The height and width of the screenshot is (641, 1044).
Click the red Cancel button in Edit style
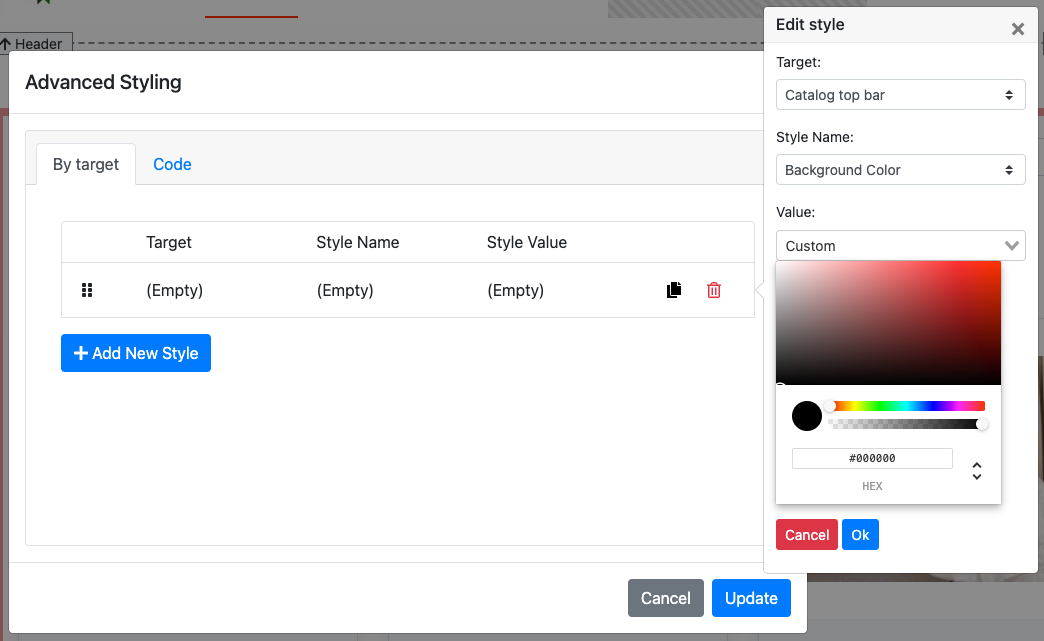click(806, 535)
